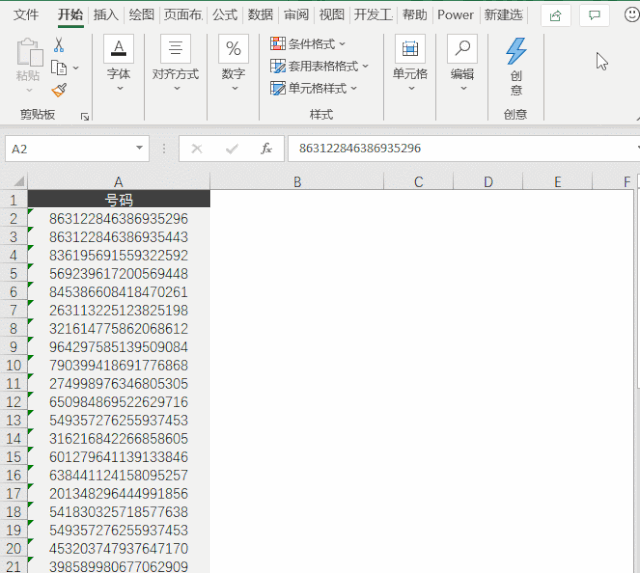Expand the 单元格 group chevron

[411, 88]
